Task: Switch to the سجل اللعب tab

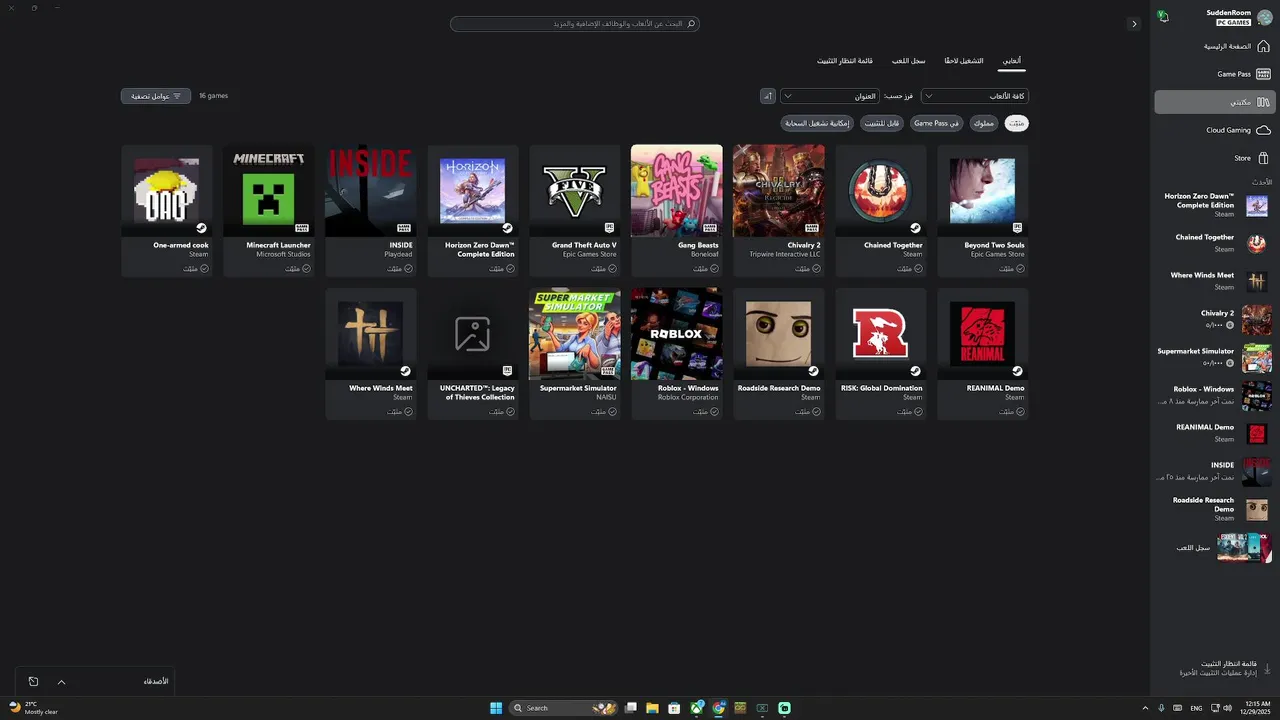Action: click(909, 61)
